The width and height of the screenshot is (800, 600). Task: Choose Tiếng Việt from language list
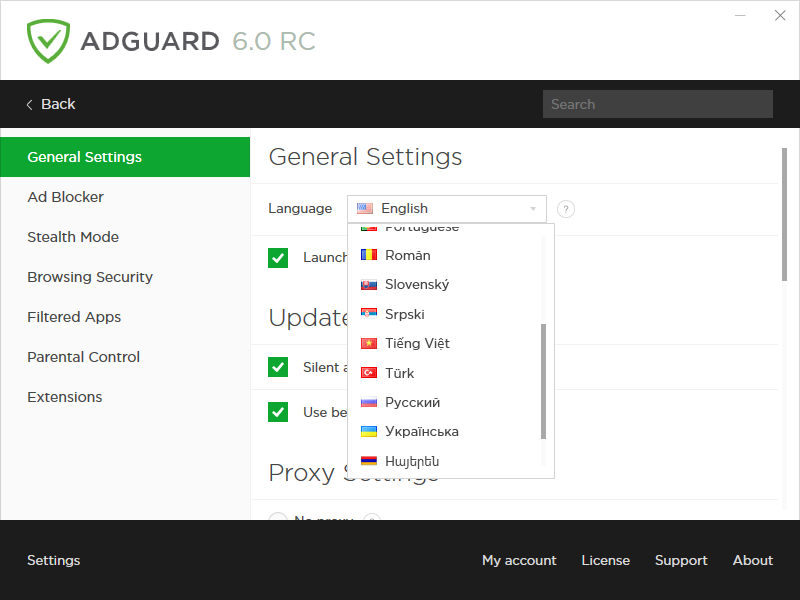click(x=417, y=343)
